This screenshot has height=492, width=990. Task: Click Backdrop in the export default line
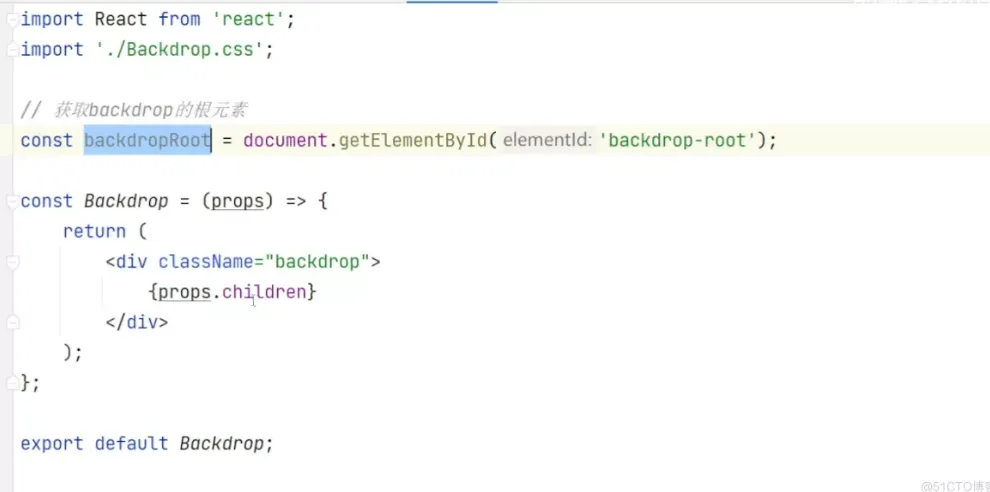coord(223,443)
